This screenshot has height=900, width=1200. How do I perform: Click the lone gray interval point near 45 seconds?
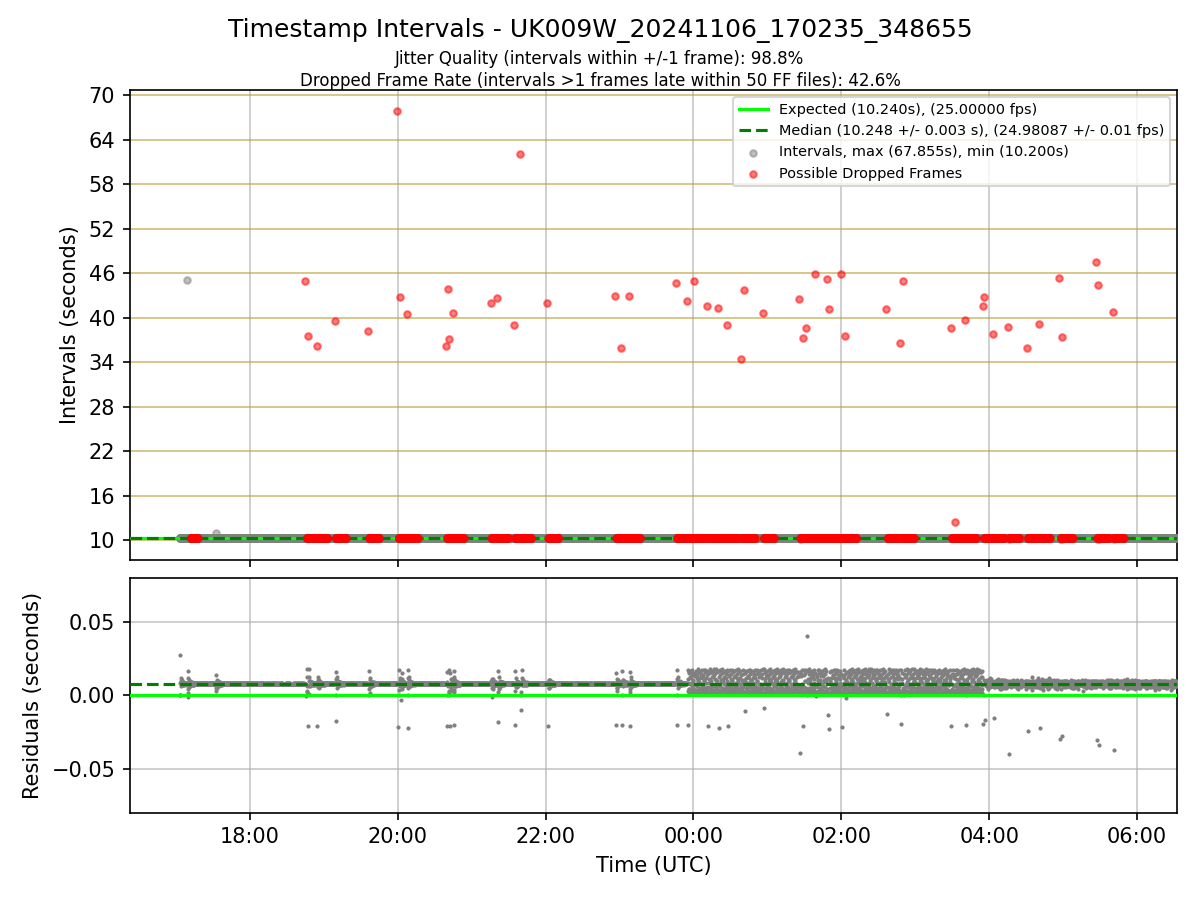tap(187, 280)
